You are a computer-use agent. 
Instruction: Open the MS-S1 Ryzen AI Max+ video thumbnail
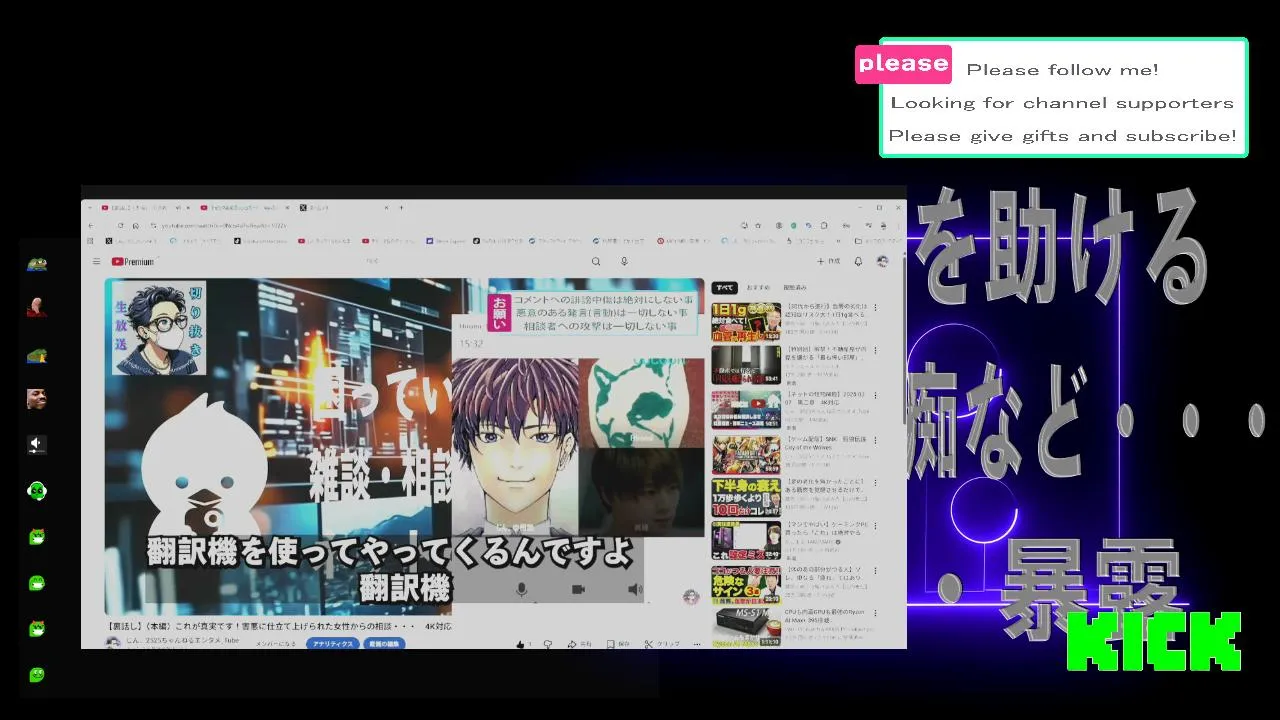click(x=746, y=628)
